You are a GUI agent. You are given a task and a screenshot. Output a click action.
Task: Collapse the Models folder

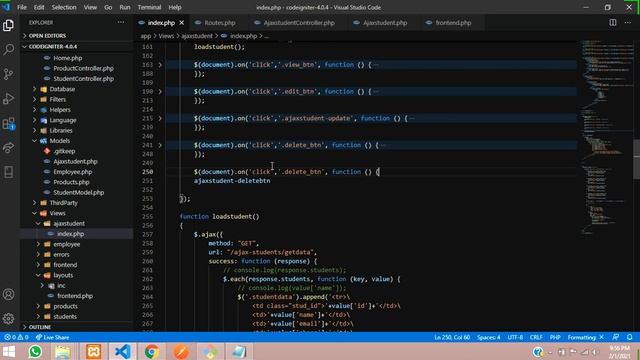tap(60, 141)
